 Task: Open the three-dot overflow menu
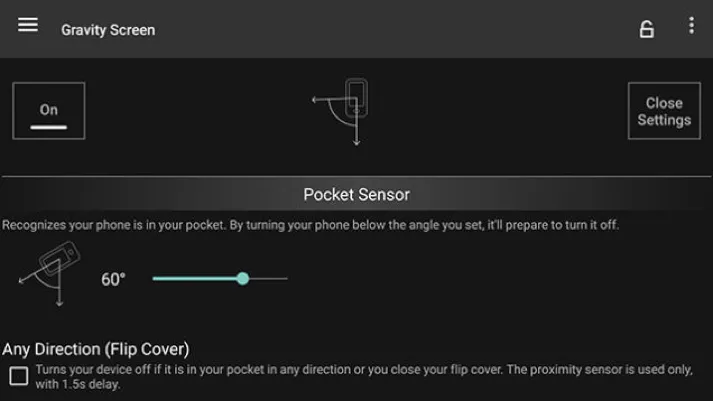pos(691,27)
